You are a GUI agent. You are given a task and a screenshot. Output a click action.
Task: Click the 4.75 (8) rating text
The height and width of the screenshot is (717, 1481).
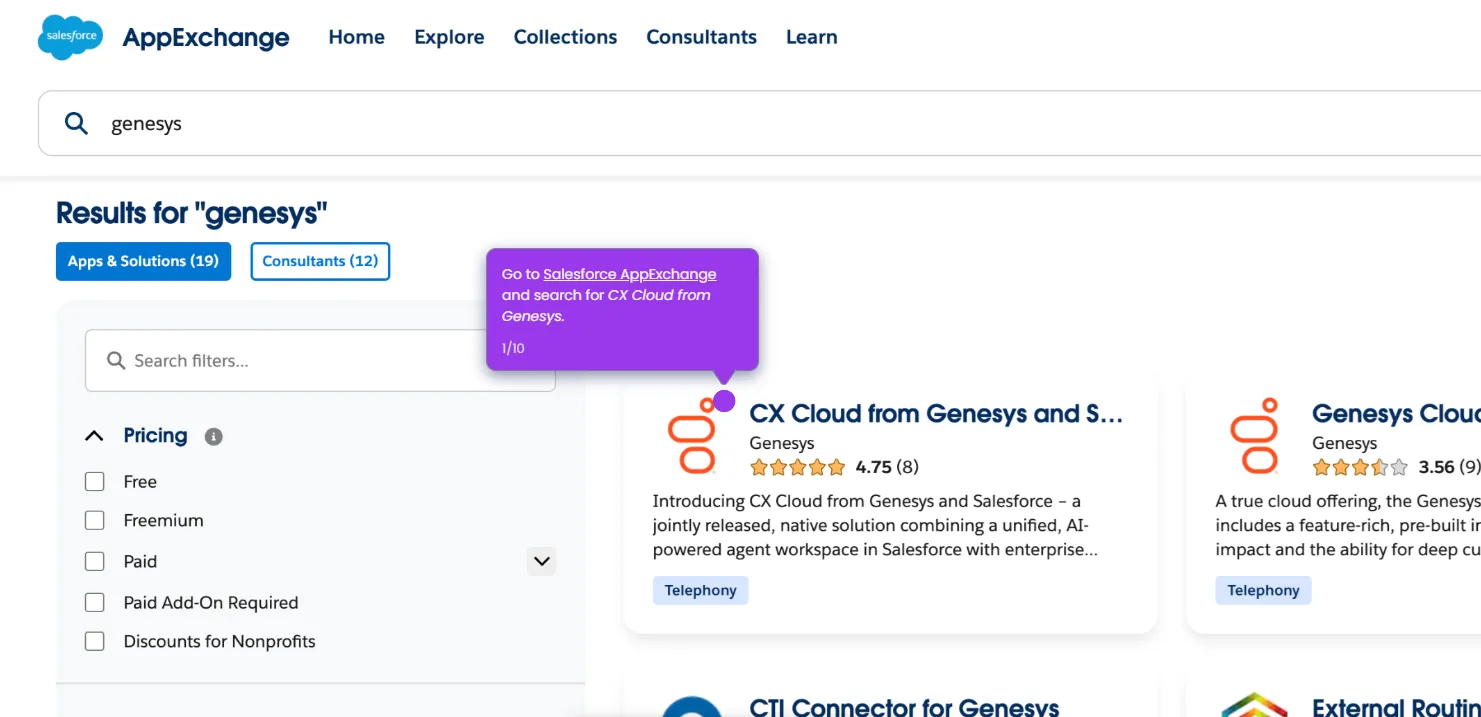pos(887,467)
